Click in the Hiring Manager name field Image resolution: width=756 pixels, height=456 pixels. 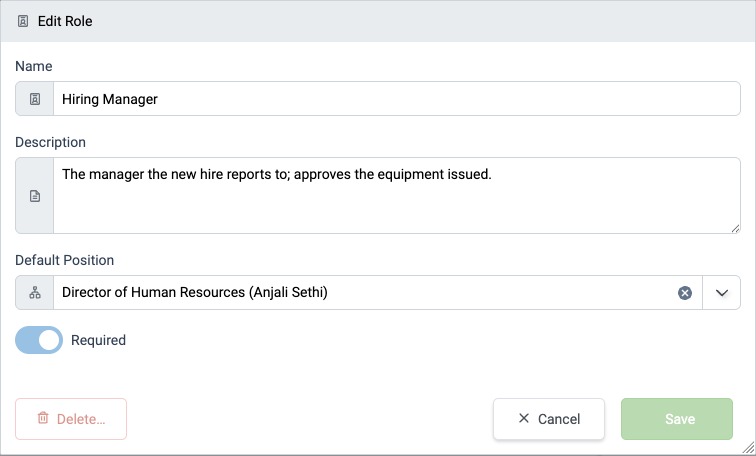[x=397, y=99]
